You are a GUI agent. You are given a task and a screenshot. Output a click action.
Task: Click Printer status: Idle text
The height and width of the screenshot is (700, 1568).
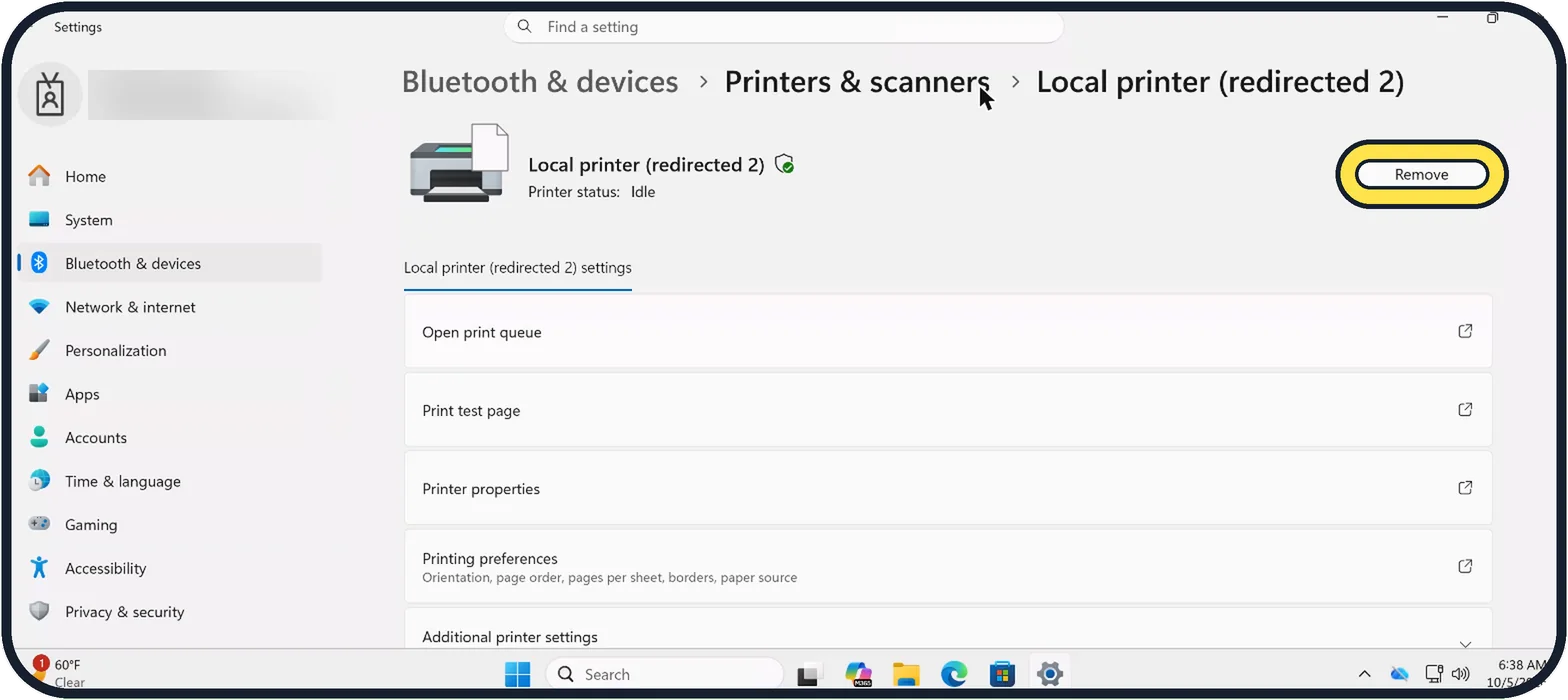591,192
